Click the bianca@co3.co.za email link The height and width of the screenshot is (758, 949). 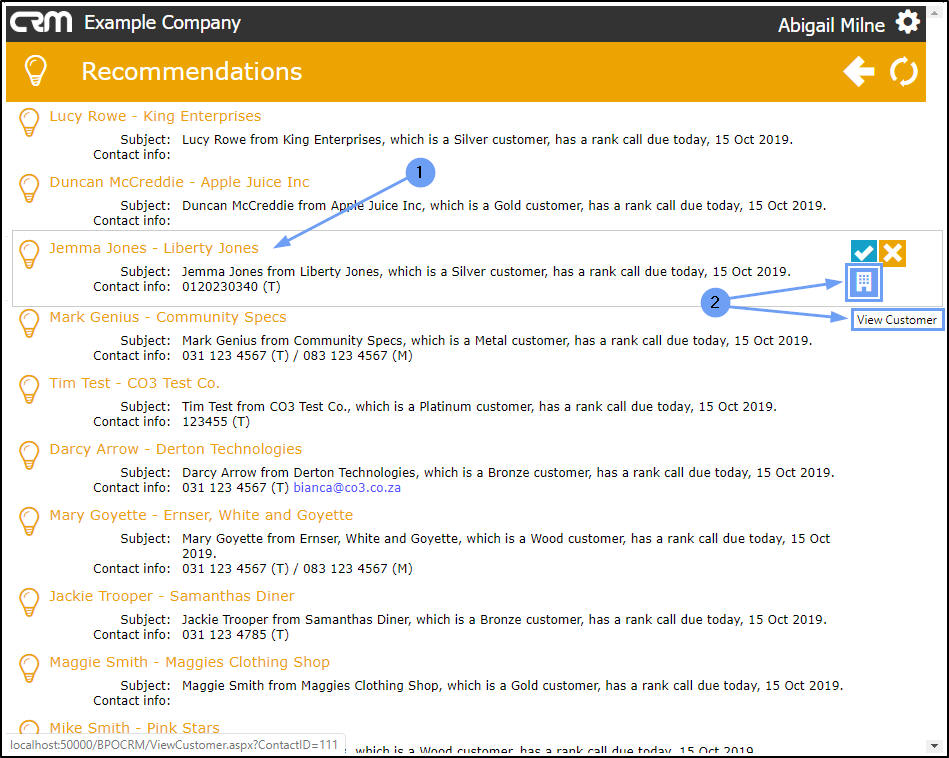pos(347,487)
